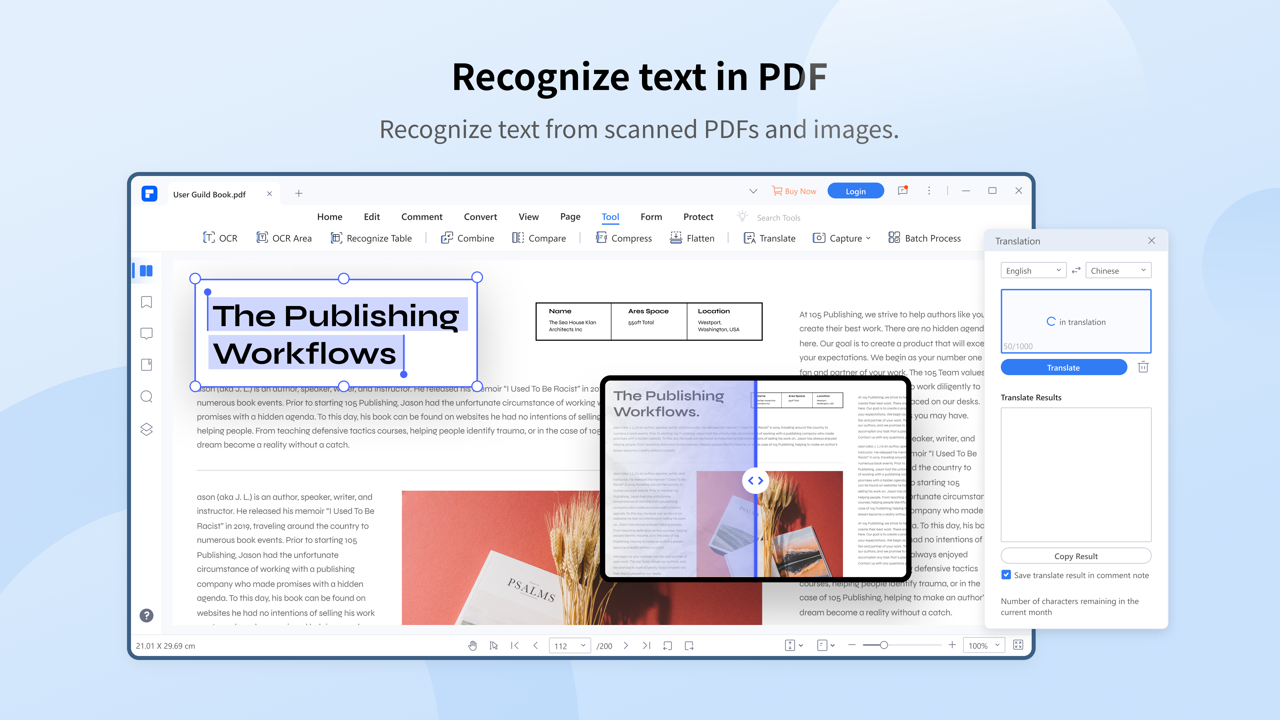Viewport: 1280px width, 720px height.
Task: Choose the select cursor tool
Action: click(494, 646)
